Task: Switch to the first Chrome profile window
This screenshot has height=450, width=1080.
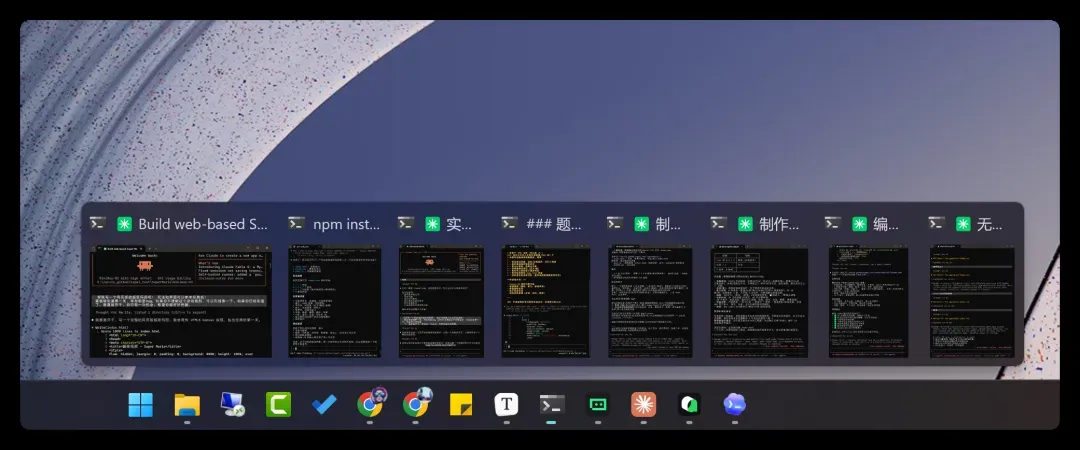Action: point(371,403)
